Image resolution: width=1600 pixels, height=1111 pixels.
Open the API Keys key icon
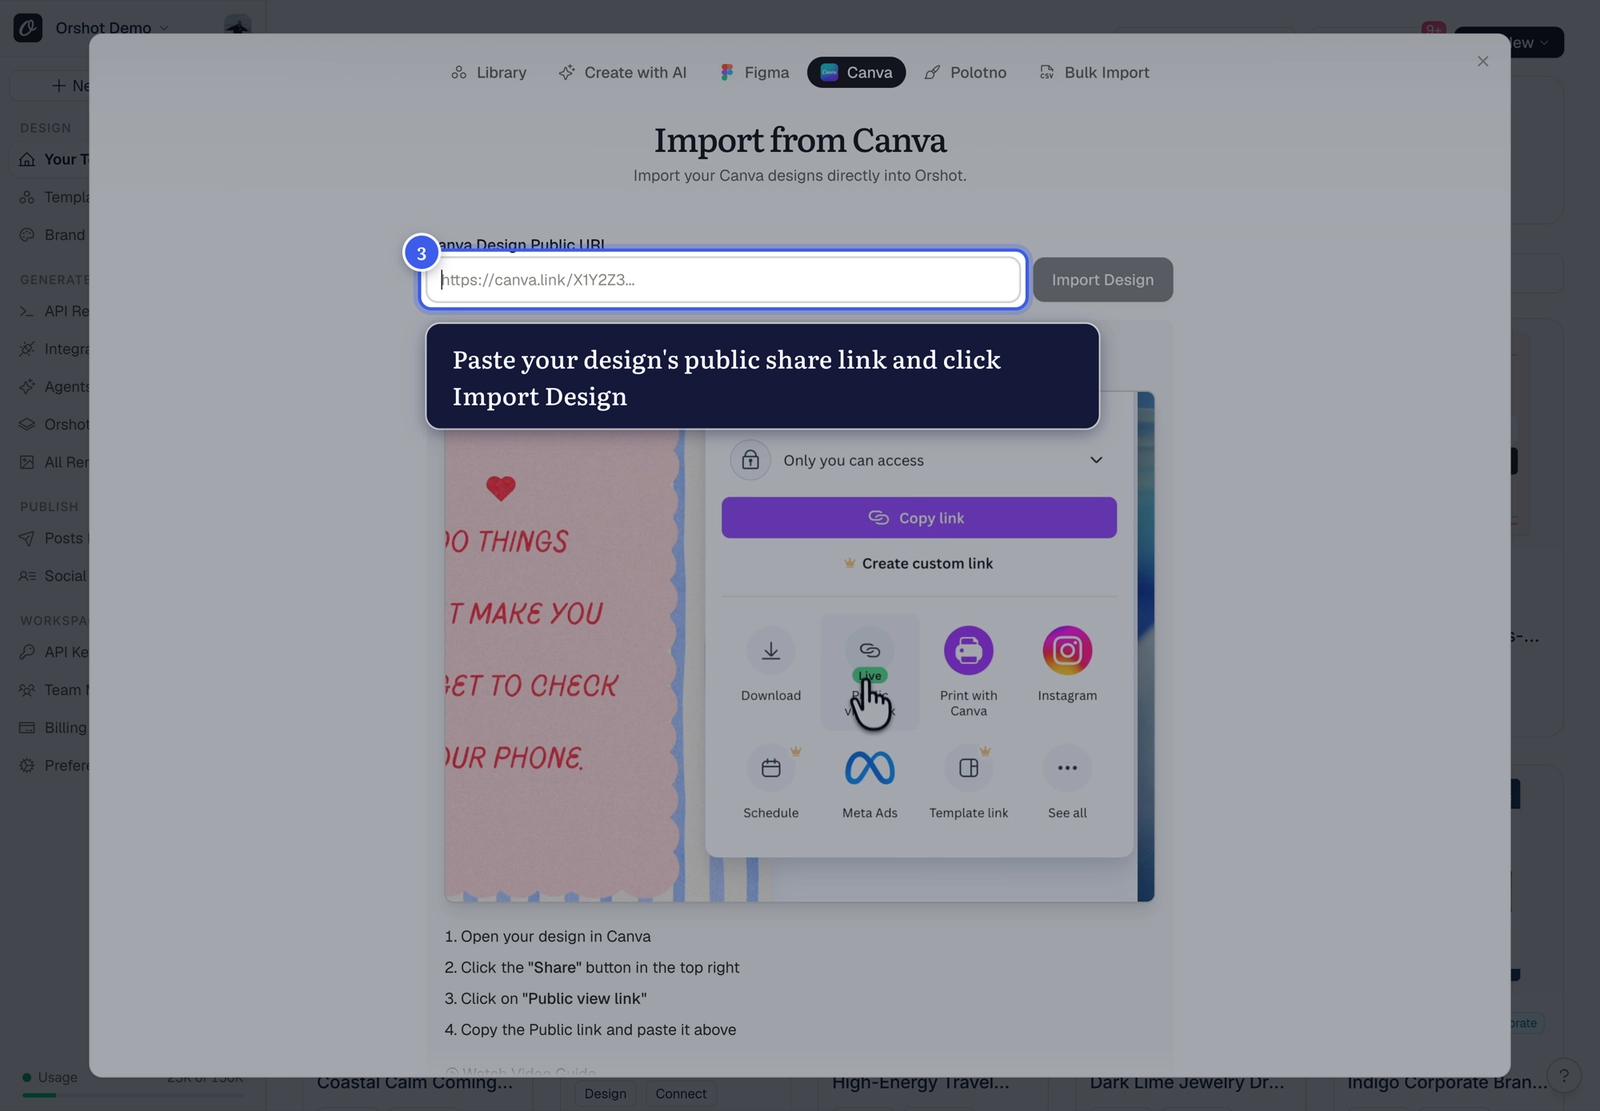[27, 652]
